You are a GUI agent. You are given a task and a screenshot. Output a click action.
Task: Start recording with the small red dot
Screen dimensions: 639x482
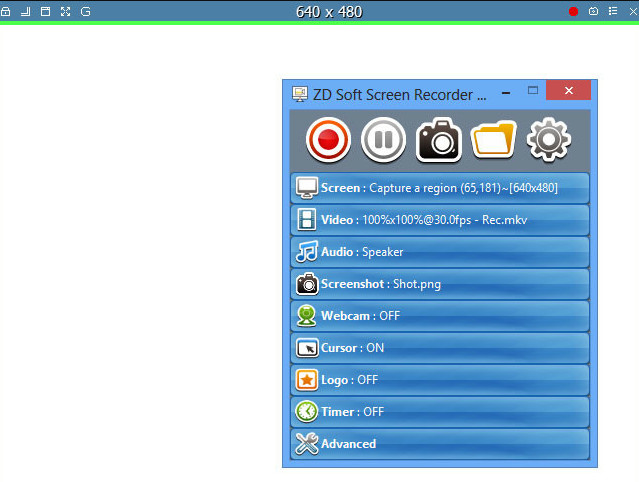(x=573, y=11)
